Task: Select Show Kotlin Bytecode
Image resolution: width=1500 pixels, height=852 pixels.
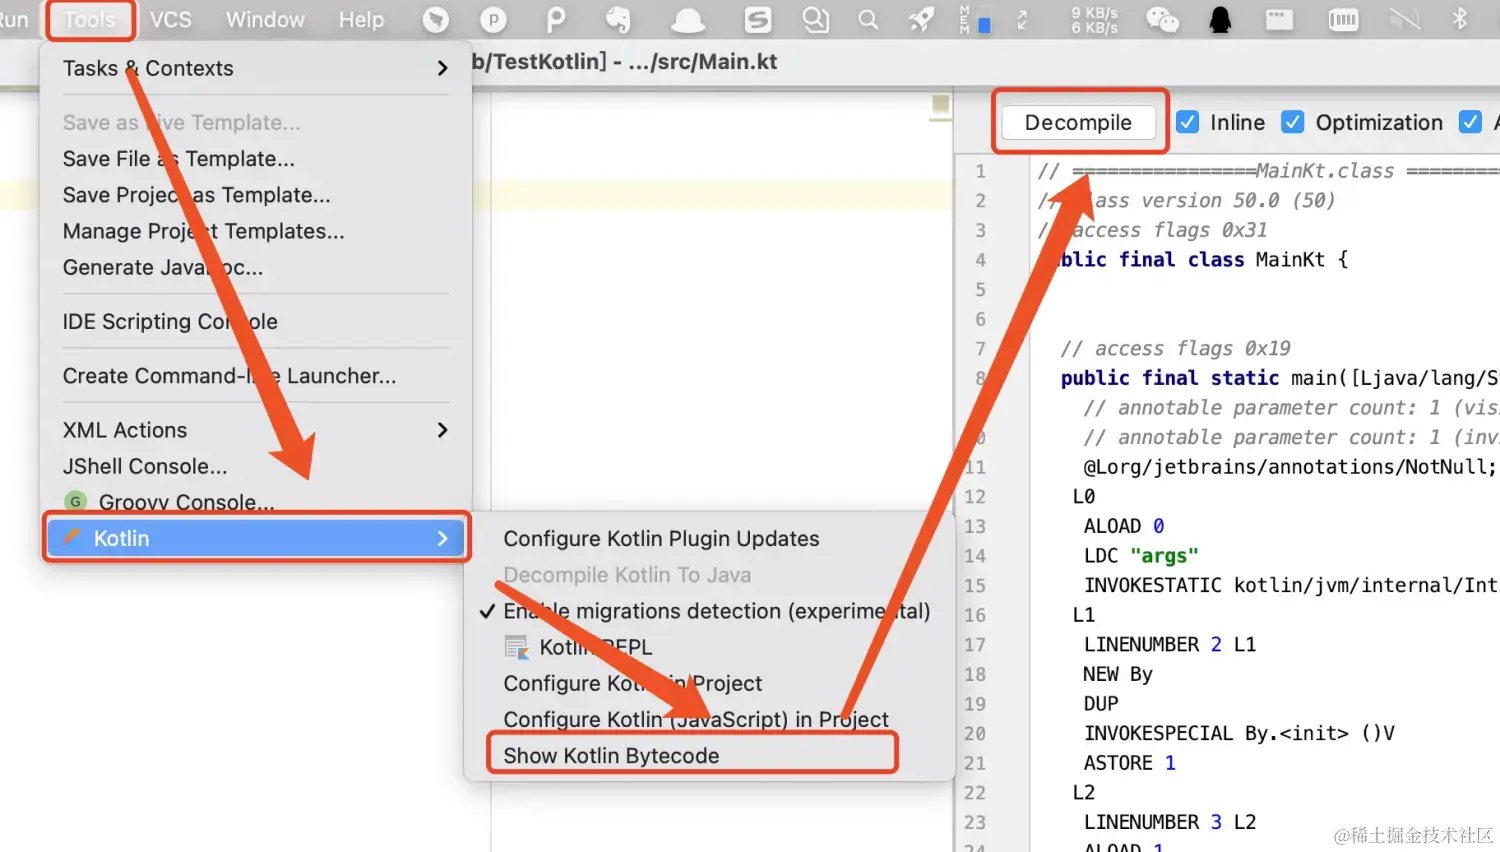Action: click(x=611, y=756)
